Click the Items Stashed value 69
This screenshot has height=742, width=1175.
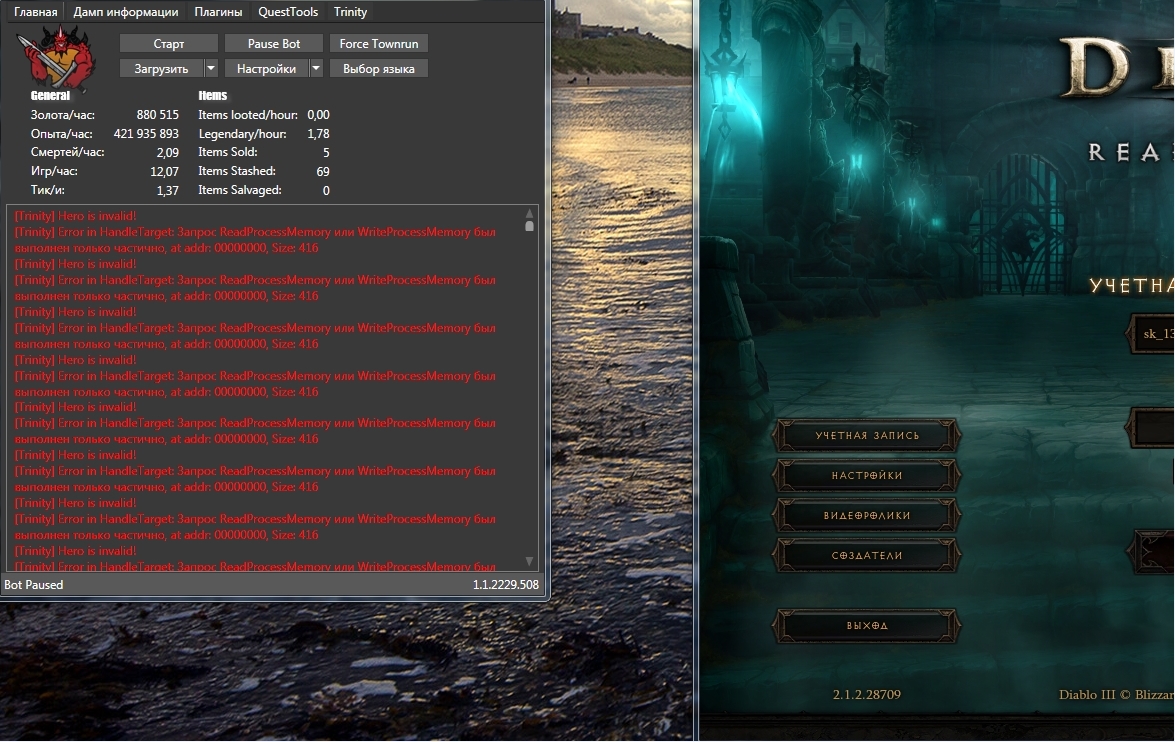tap(323, 171)
